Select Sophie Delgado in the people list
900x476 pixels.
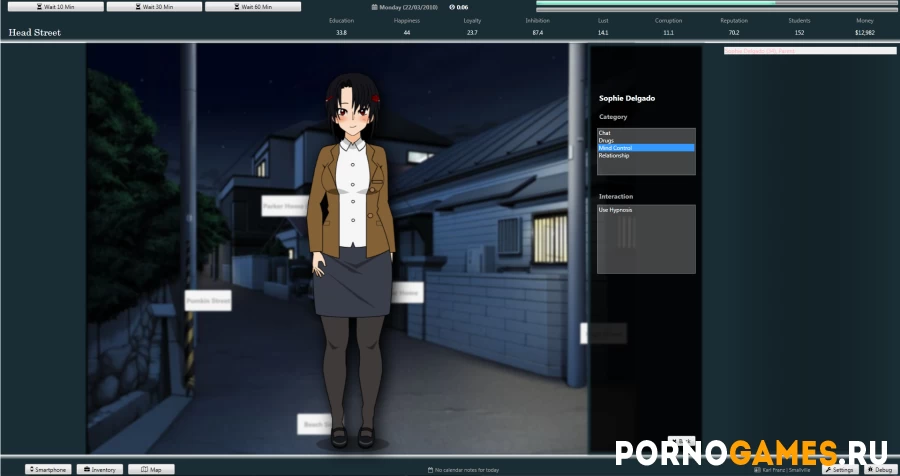point(810,51)
